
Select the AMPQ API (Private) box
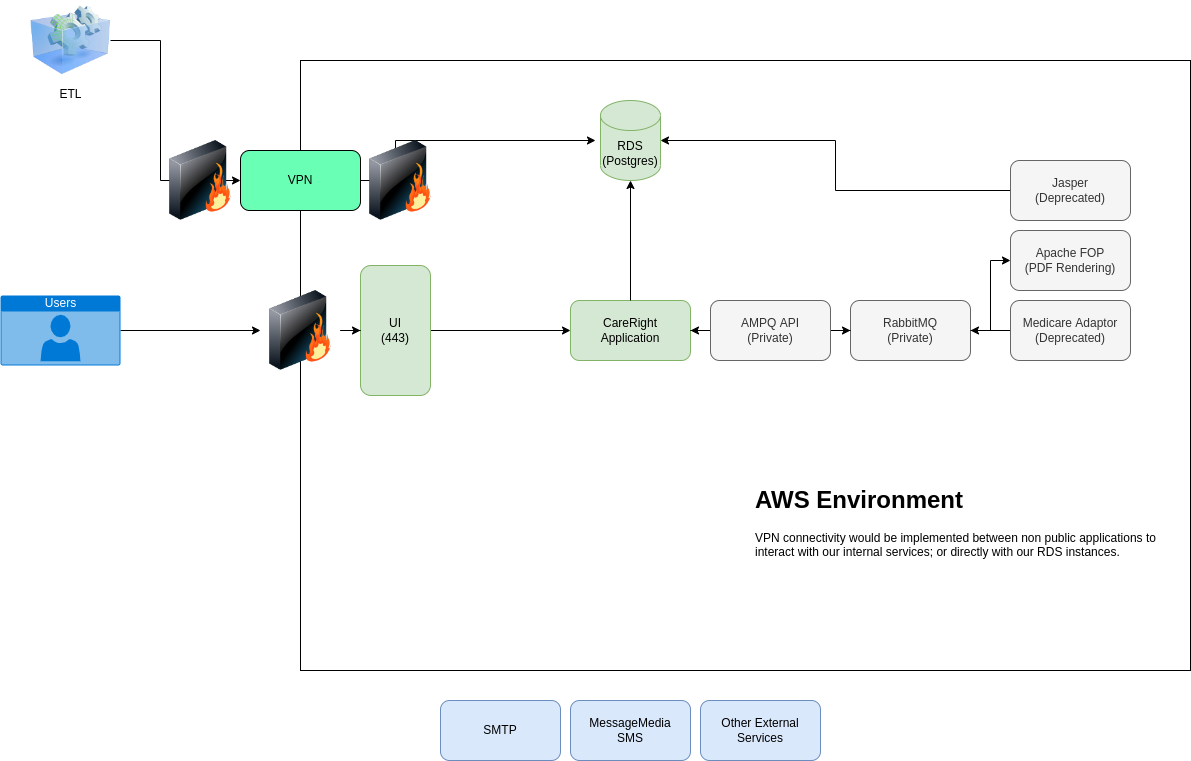tap(770, 330)
